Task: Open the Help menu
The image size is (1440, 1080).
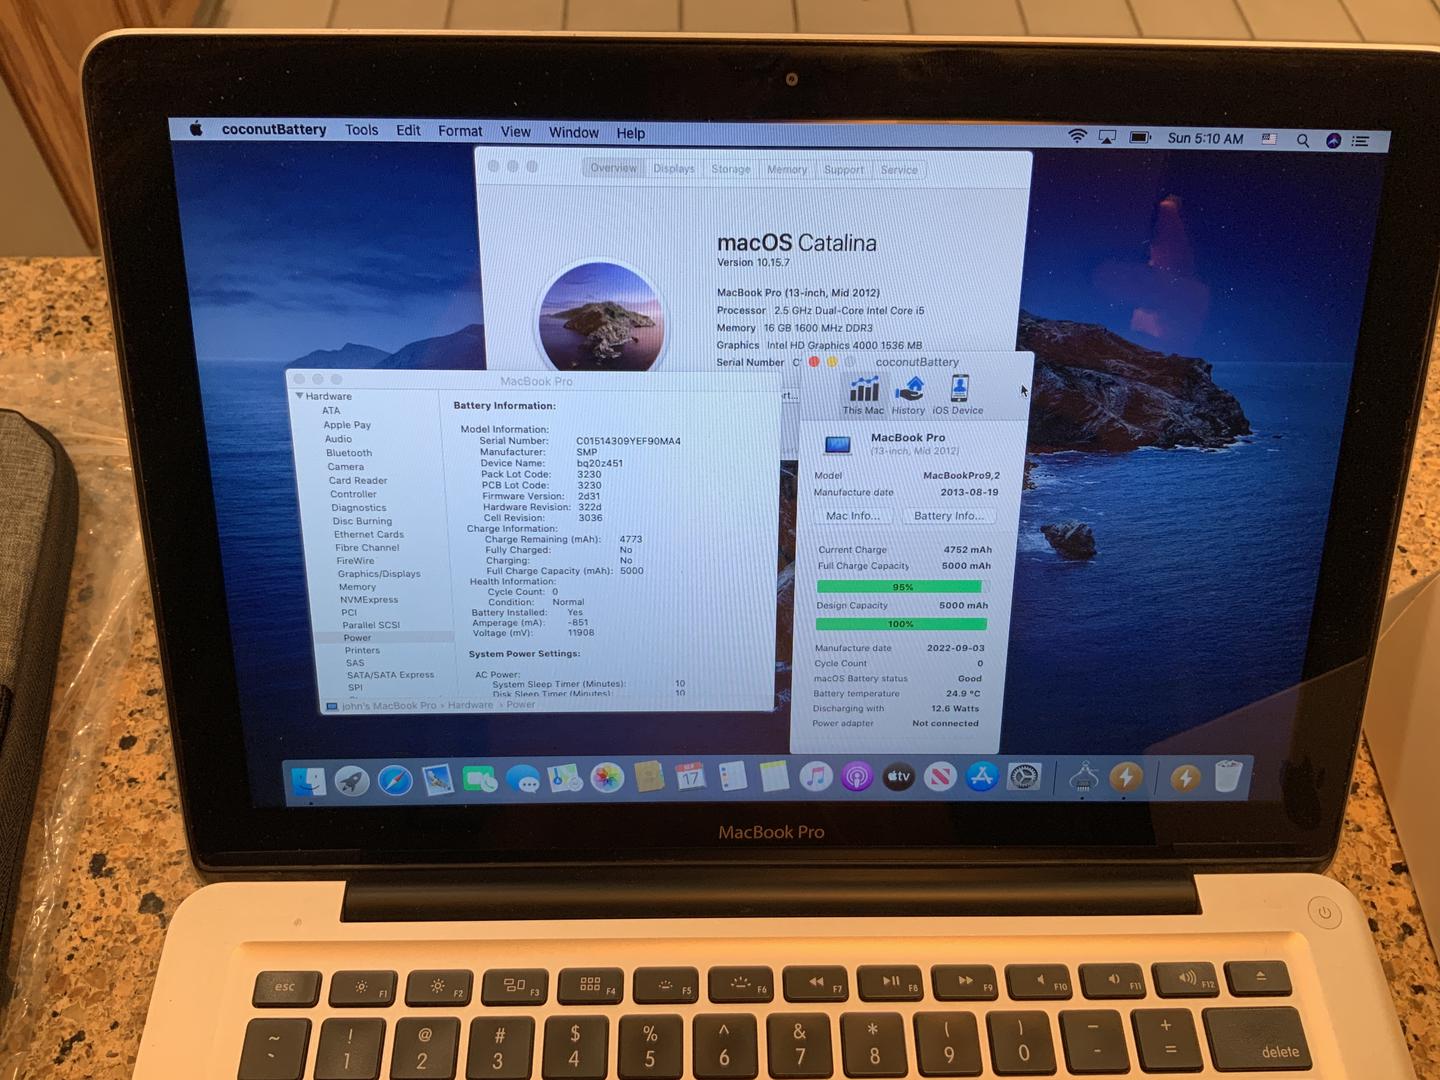Action: 630,133
